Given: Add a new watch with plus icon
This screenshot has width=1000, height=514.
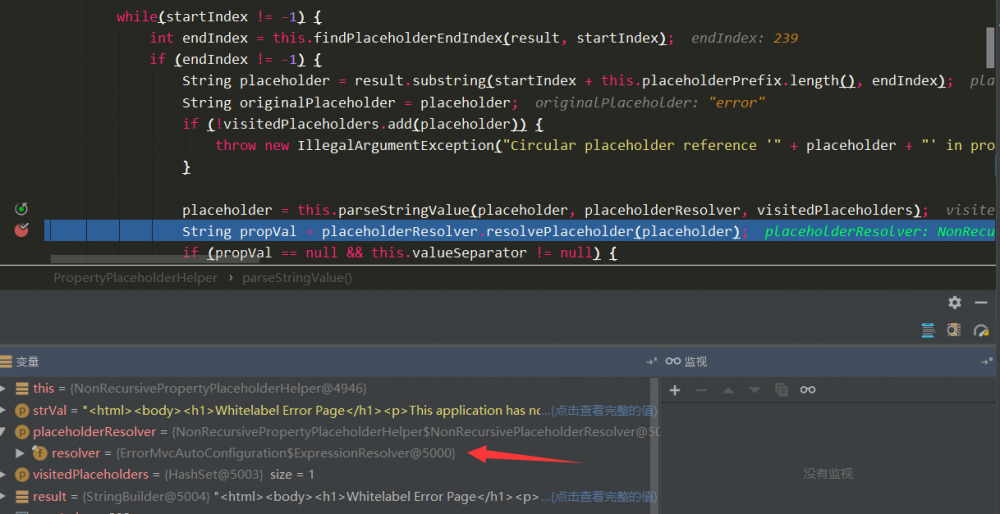Looking at the screenshot, I should click(675, 390).
